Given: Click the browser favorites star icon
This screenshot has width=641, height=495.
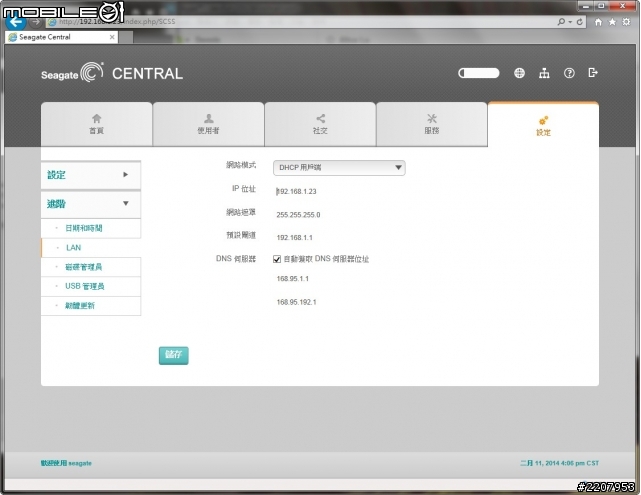Looking at the screenshot, I should tap(612, 22).
